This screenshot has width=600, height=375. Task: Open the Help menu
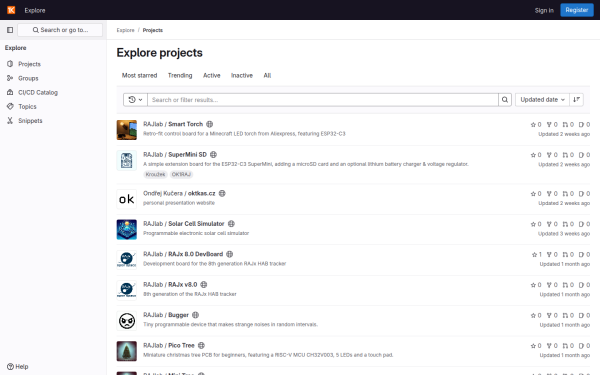tap(18, 367)
